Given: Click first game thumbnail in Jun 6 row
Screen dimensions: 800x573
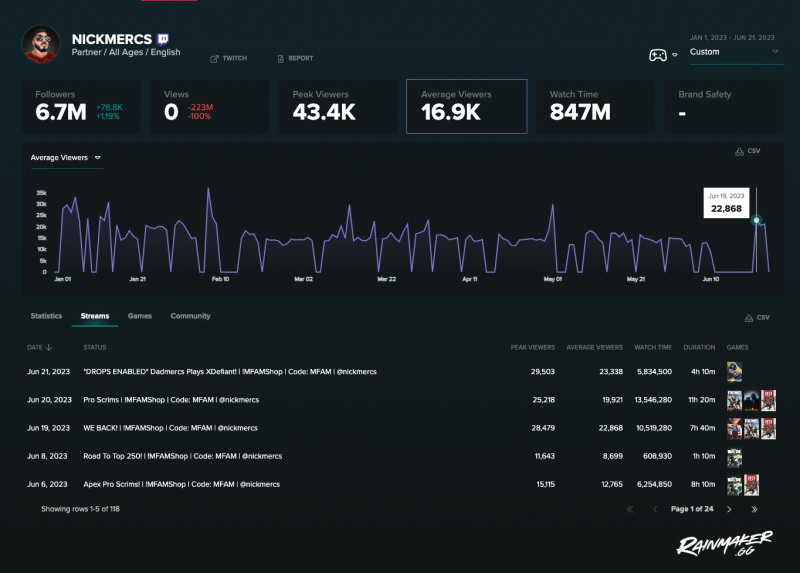Looking at the screenshot, I should coord(734,485).
